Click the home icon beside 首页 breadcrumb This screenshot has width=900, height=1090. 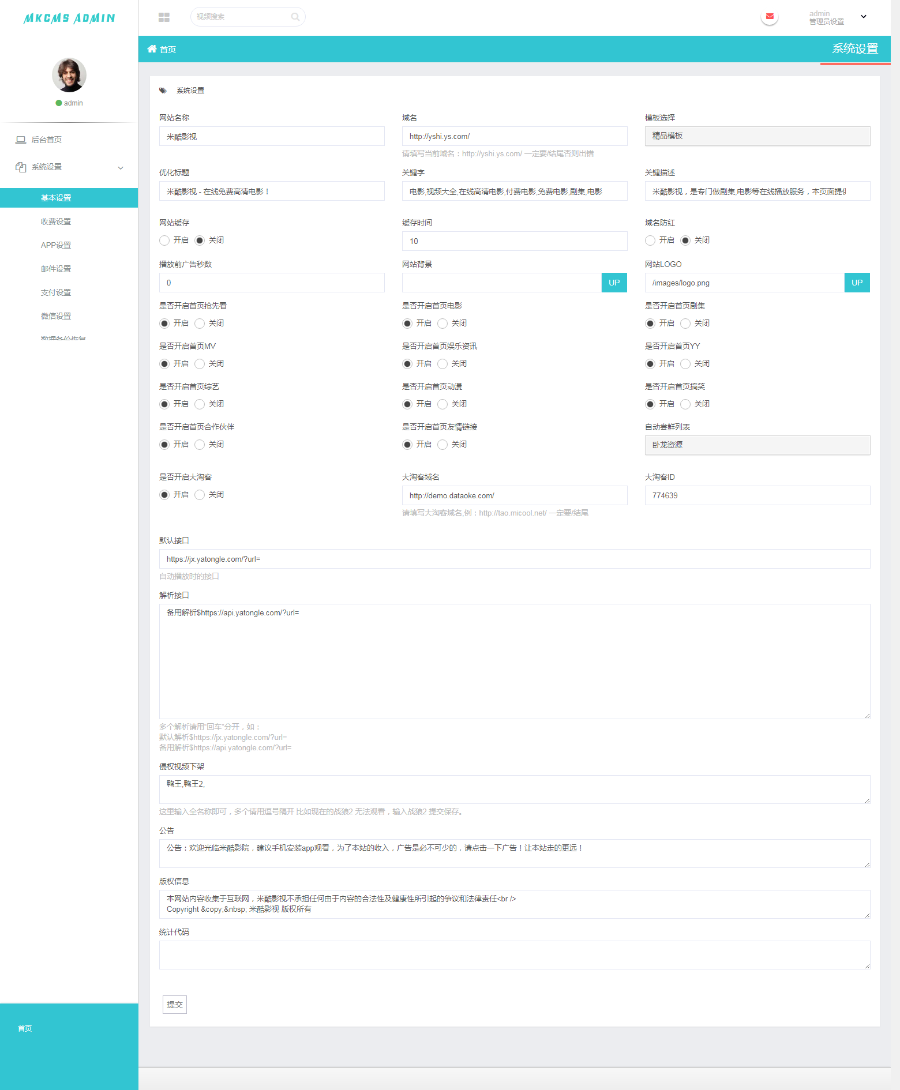coord(152,49)
